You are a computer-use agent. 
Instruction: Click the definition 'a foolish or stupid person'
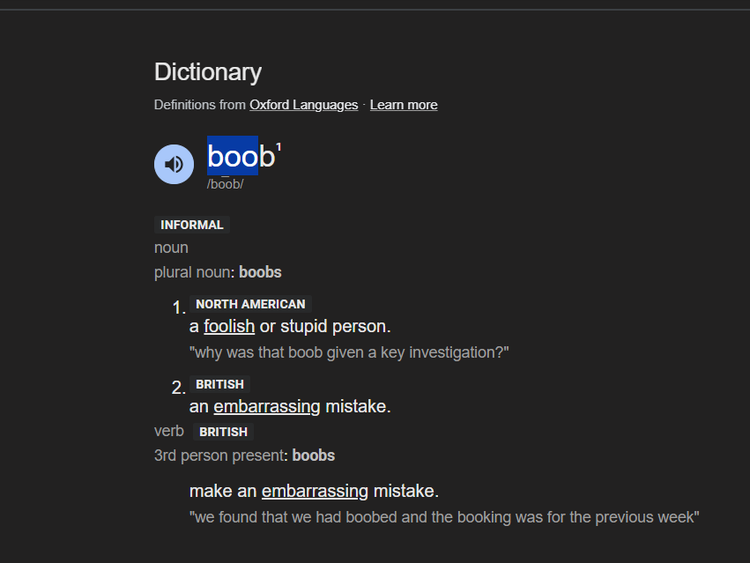click(290, 326)
